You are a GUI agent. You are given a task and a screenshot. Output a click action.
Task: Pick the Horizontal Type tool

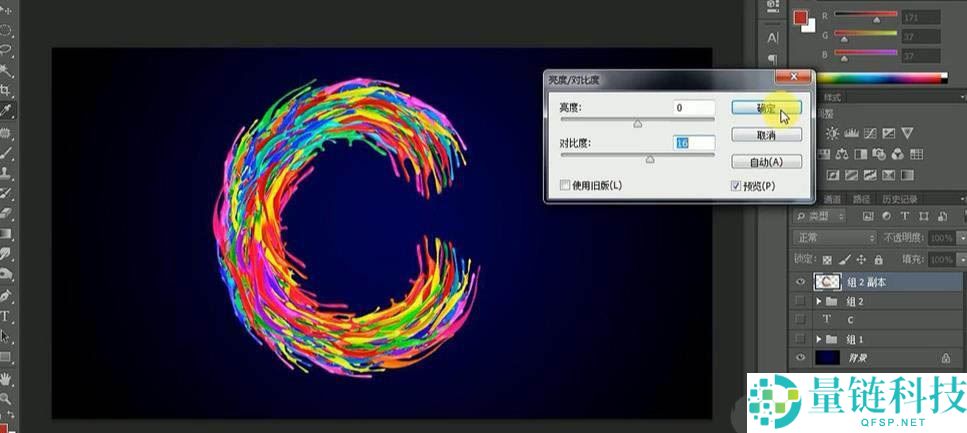point(5,316)
